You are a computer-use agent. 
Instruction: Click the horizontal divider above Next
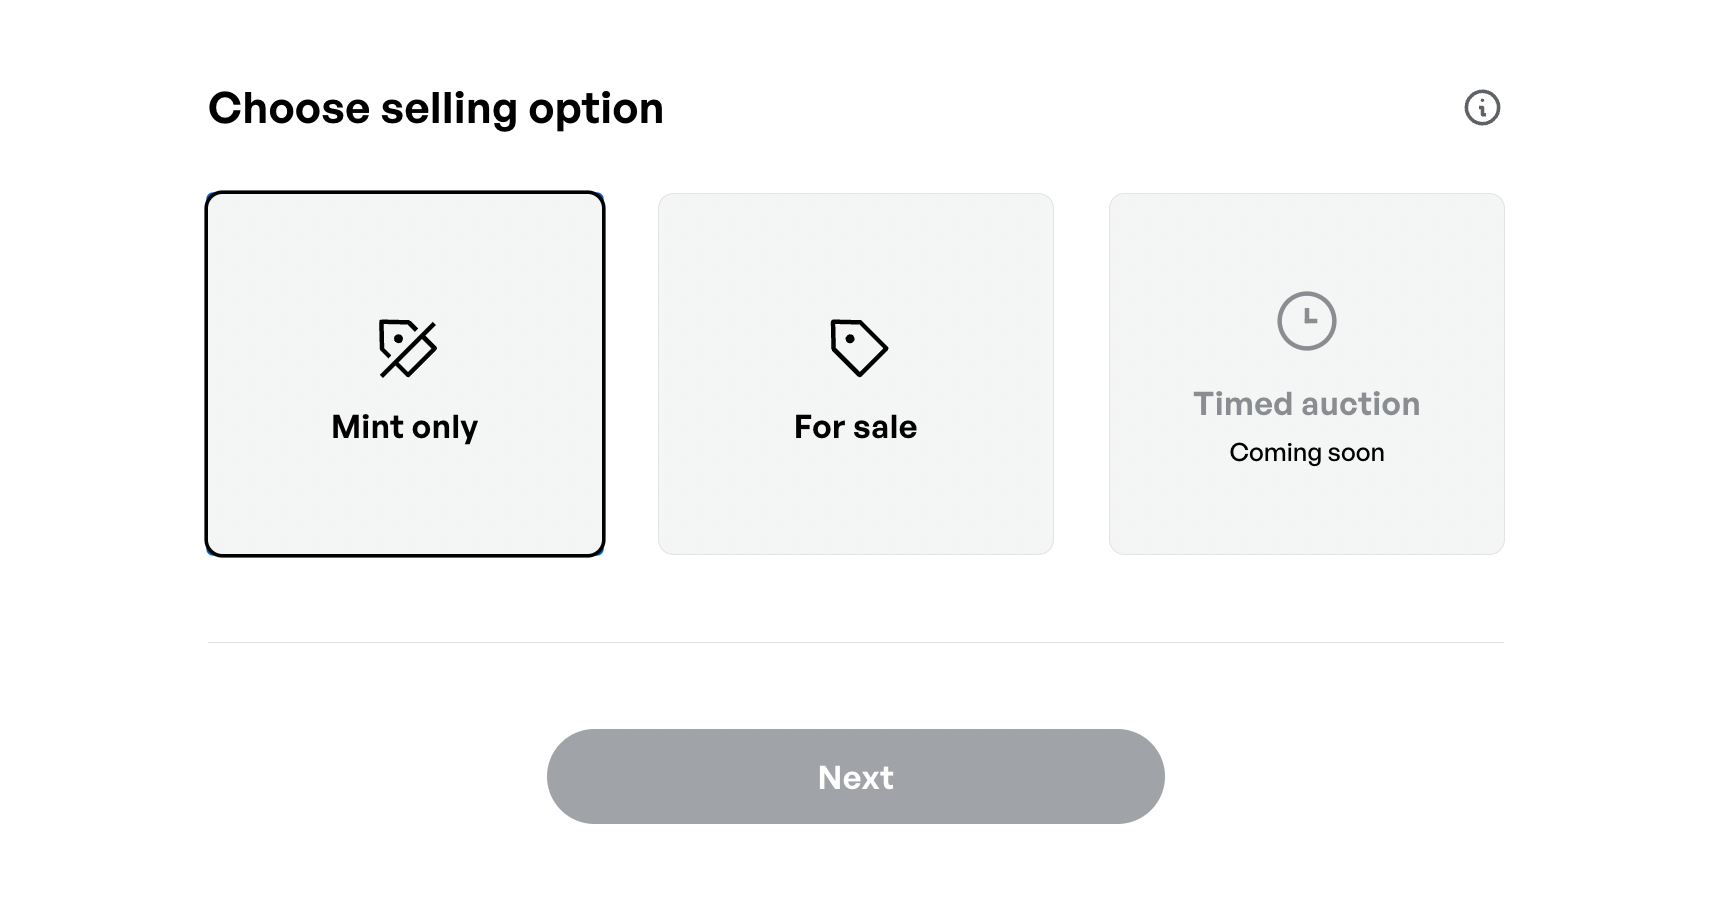tap(855, 642)
